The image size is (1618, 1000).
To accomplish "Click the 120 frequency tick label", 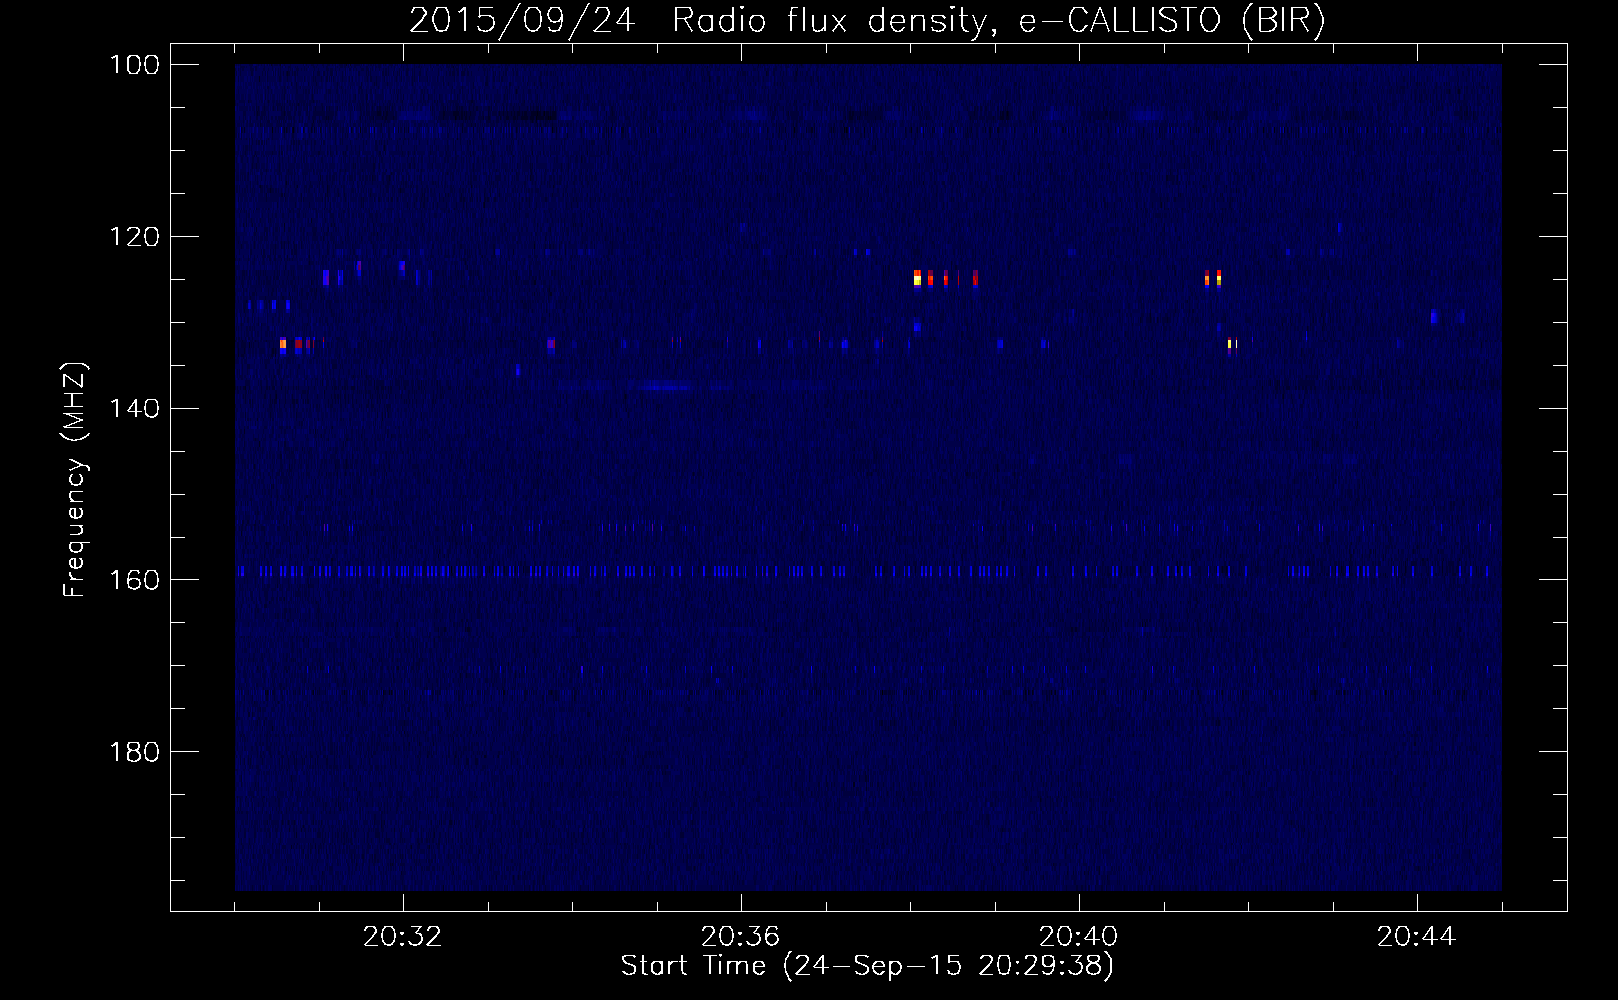I will [x=134, y=237].
